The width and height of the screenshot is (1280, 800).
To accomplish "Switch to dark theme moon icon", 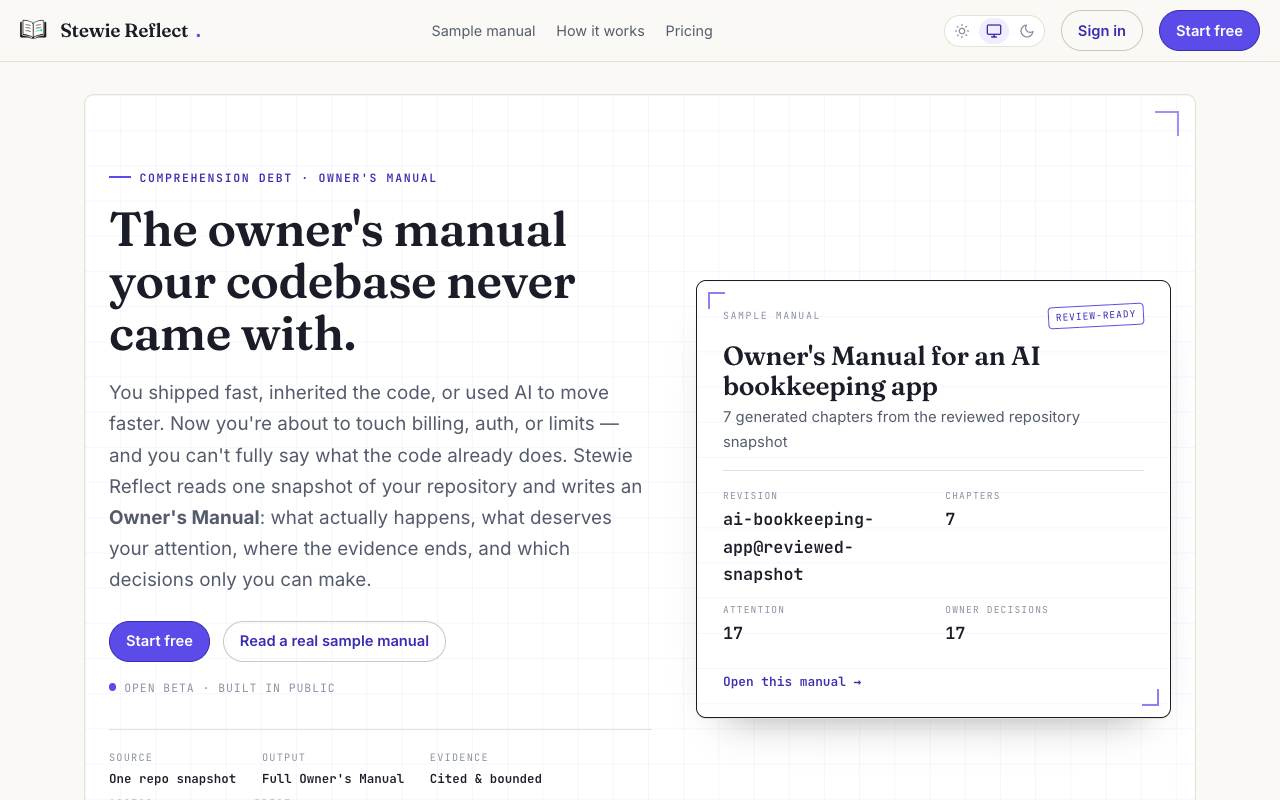I will pos(1027,31).
